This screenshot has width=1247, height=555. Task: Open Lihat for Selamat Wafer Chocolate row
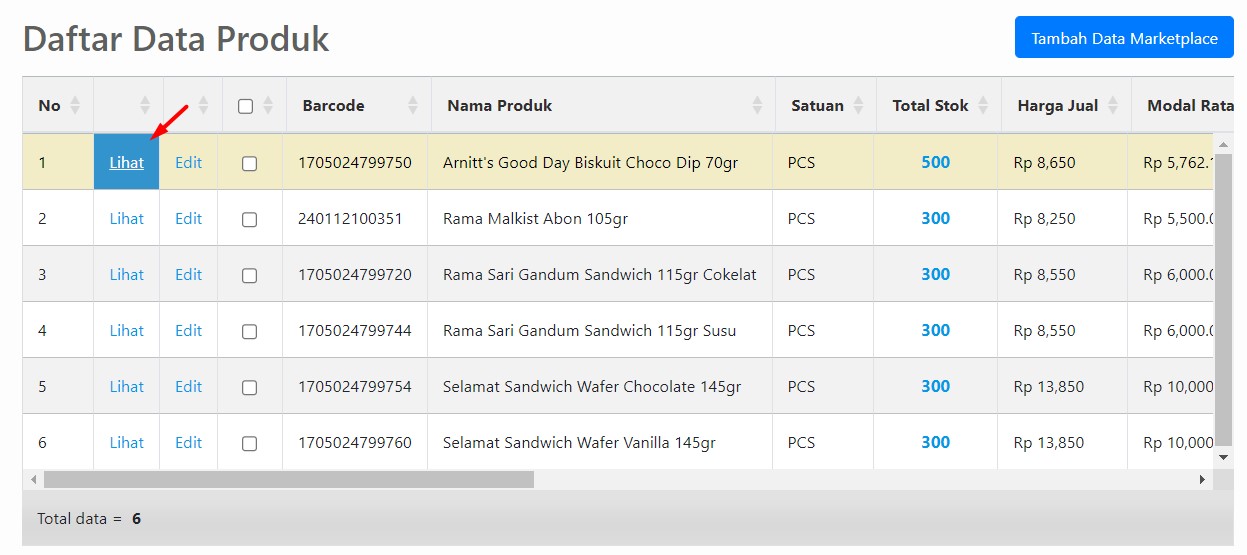point(126,387)
